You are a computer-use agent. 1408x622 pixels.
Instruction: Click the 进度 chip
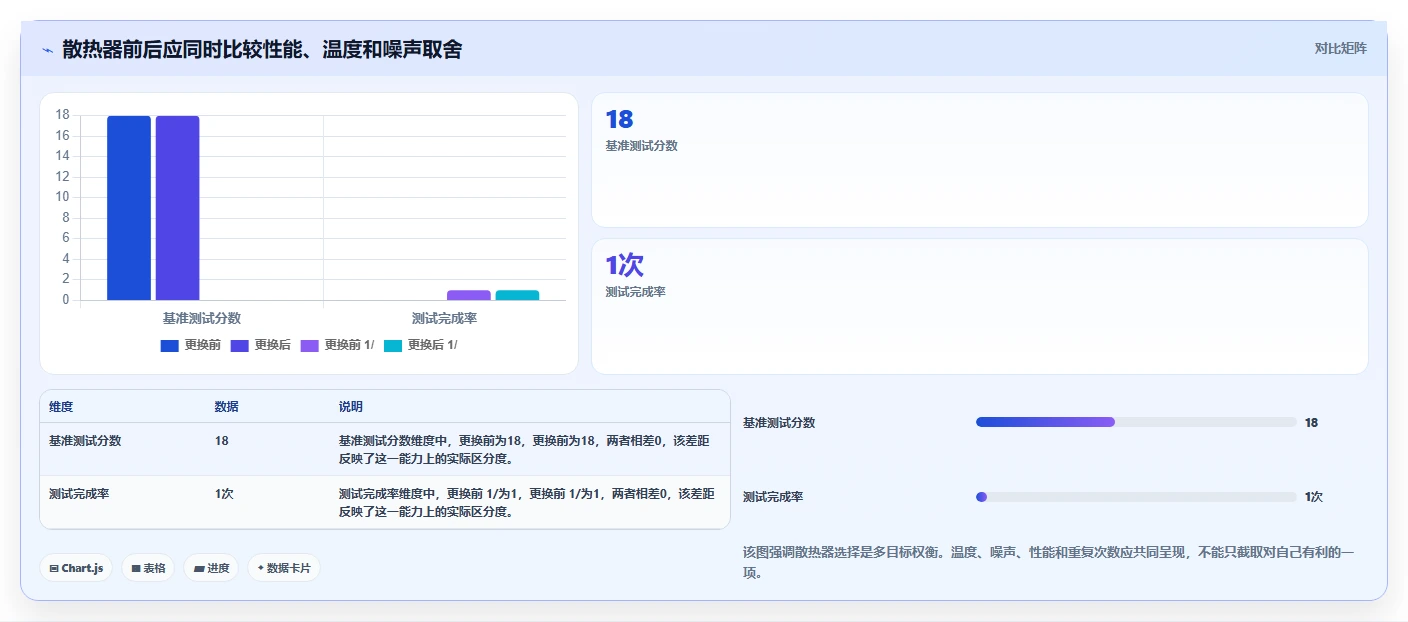[211, 568]
